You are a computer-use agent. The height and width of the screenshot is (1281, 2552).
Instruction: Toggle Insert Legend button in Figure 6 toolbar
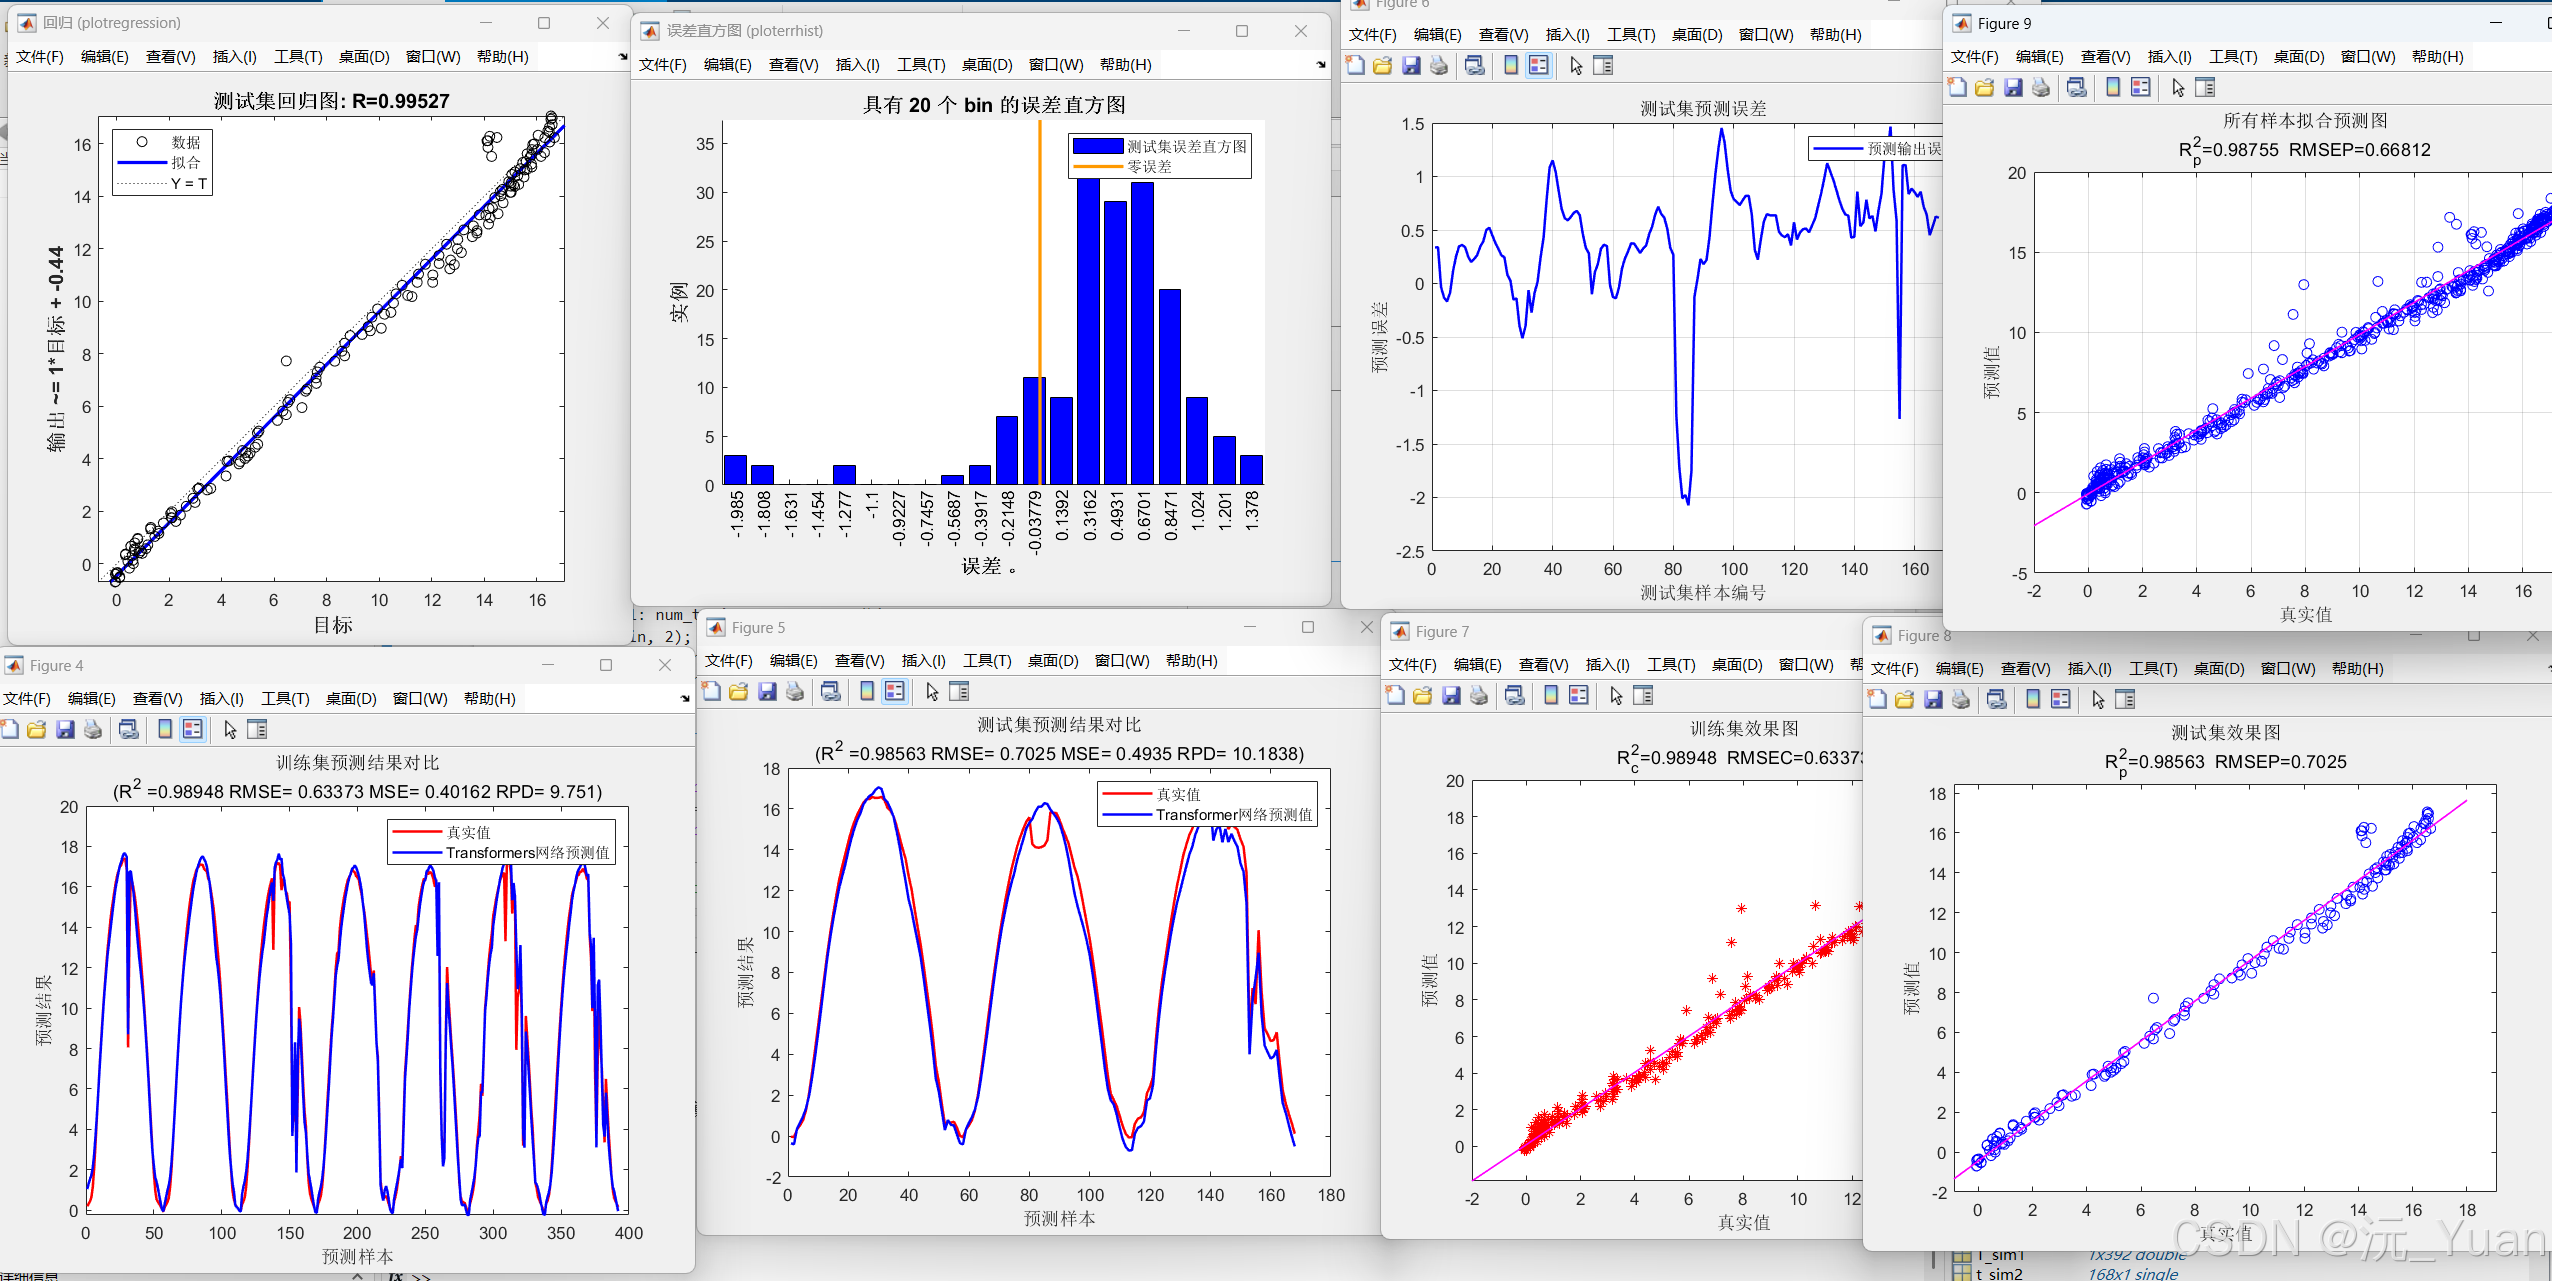click(1539, 66)
